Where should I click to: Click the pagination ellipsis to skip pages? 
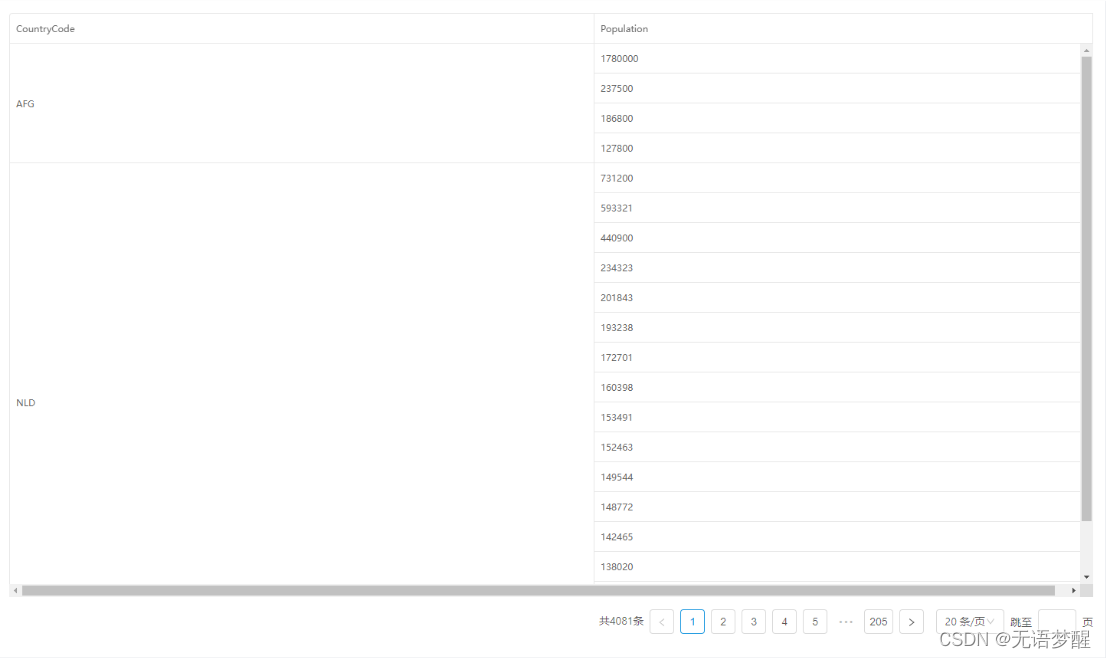846,621
